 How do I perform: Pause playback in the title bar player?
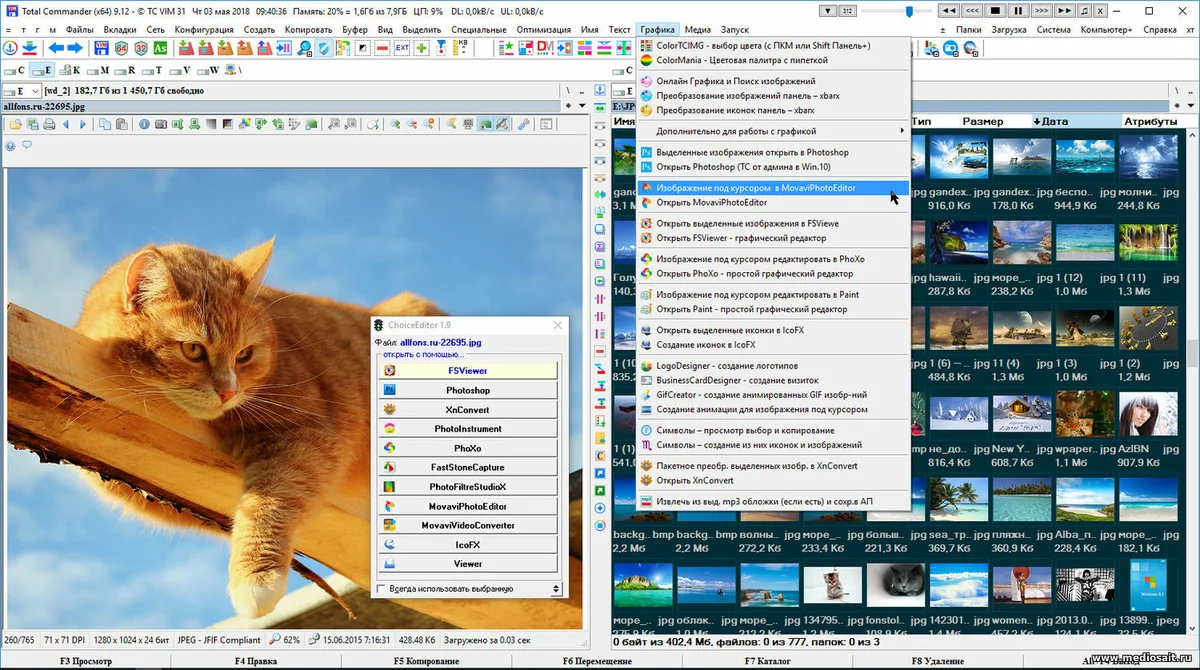point(1018,10)
